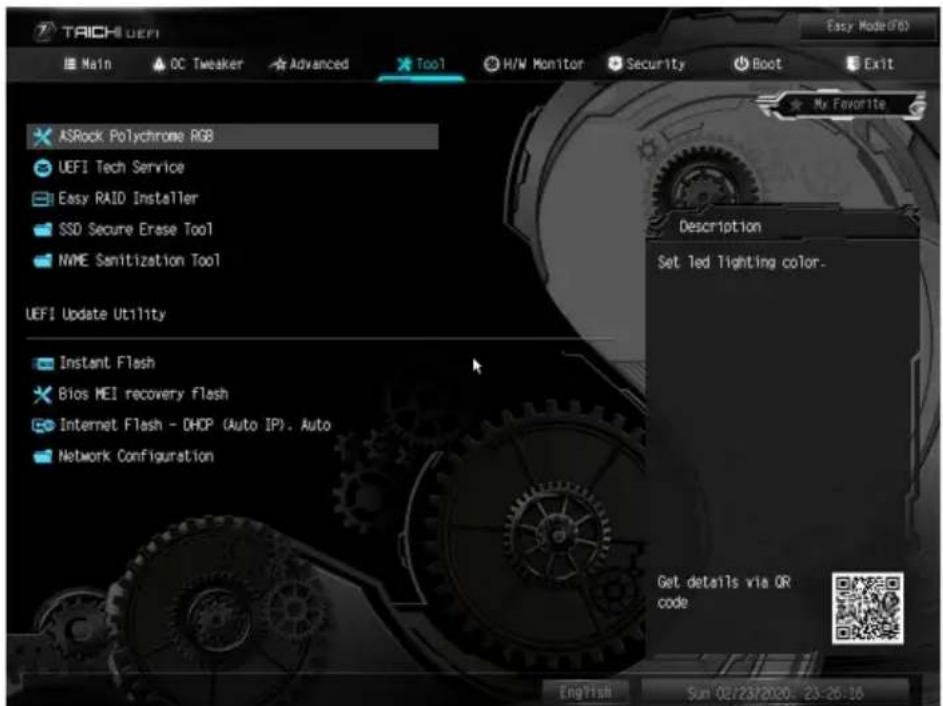Switch to the Boot tab
The width and height of the screenshot is (943, 706).
[758, 64]
